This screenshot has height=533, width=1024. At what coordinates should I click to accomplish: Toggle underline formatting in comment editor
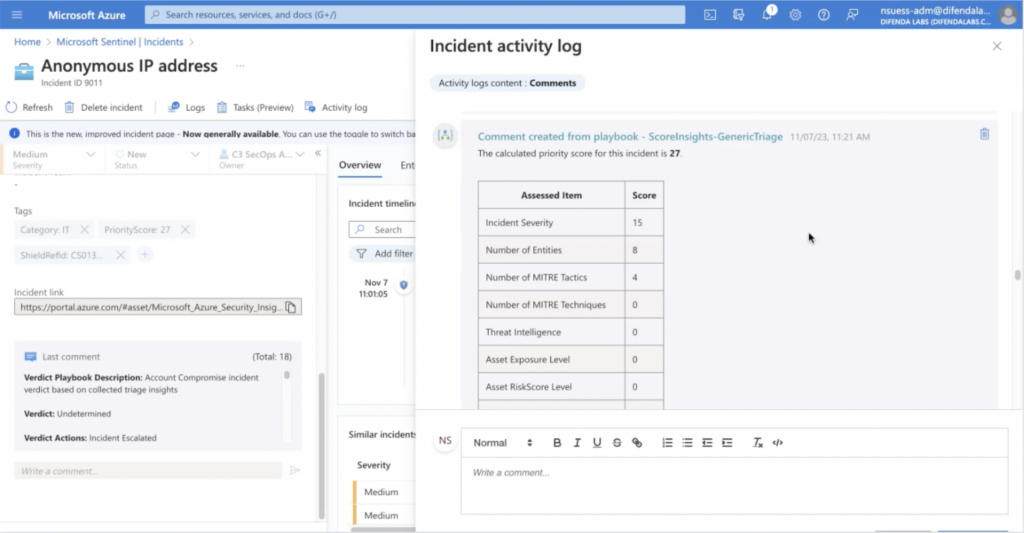597,443
